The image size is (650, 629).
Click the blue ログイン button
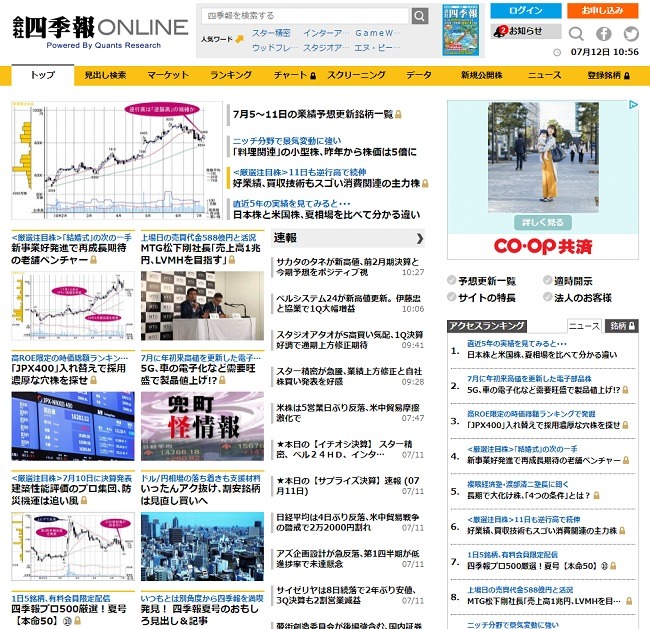526,11
